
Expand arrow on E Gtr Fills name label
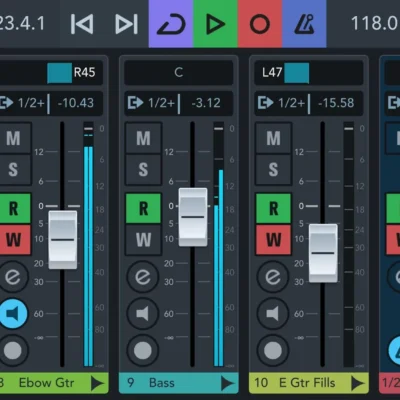(x=357, y=383)
